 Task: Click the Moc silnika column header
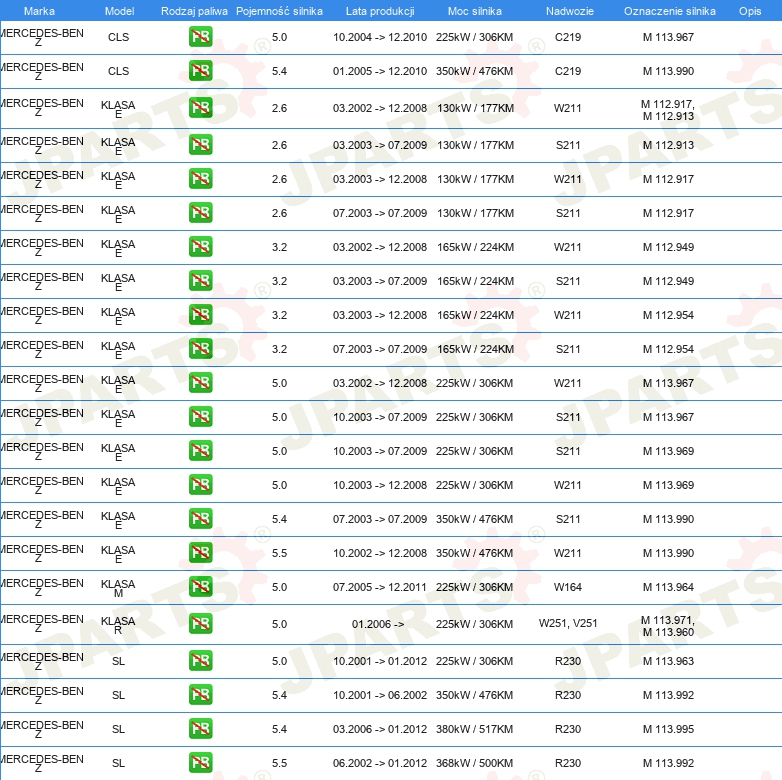tap(475, 11)
